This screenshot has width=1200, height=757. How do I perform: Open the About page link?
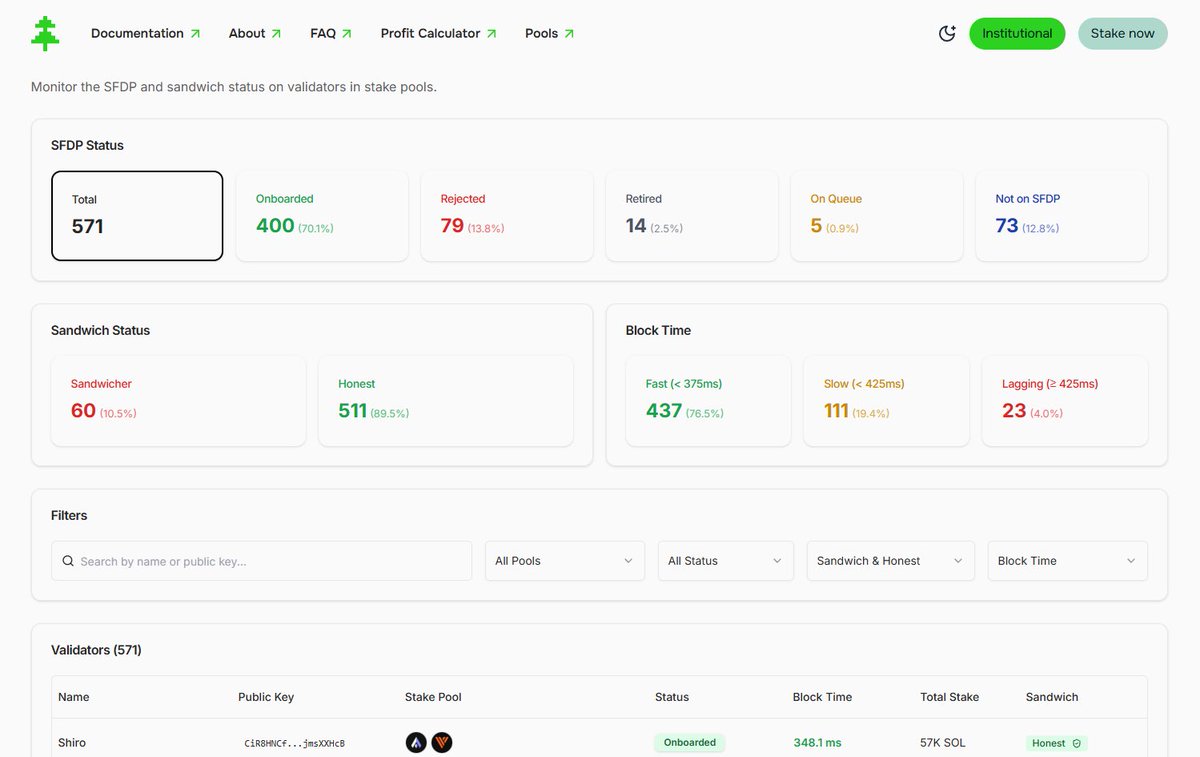coord(255,33)
